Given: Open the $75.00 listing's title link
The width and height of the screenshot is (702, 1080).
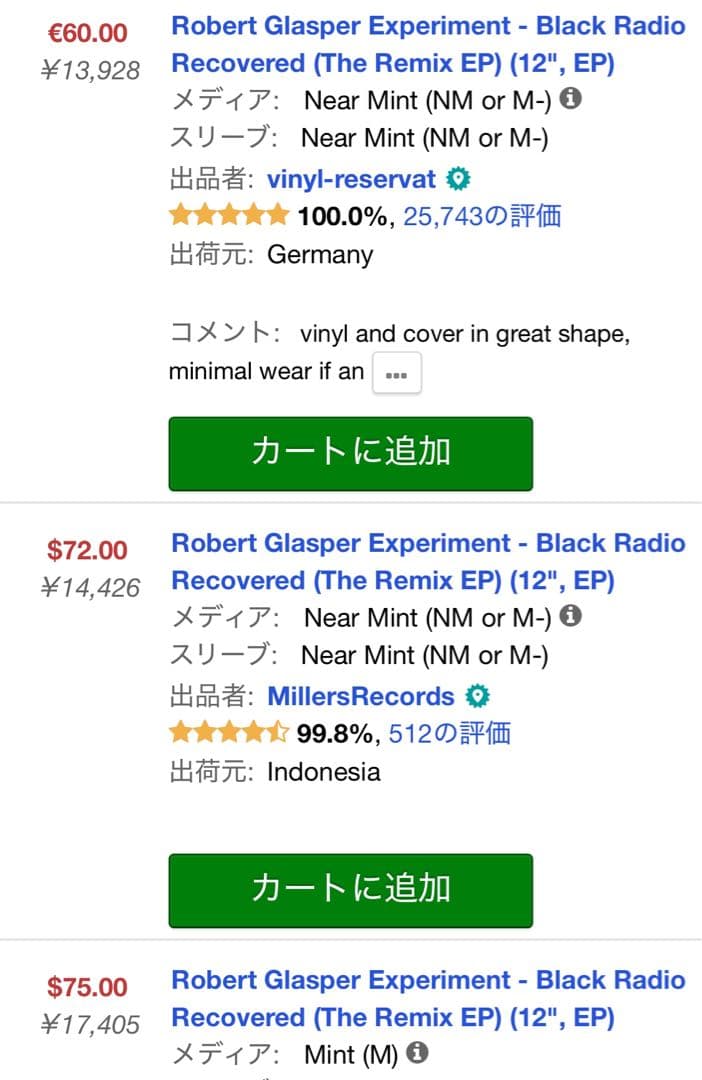Looking at the screenshot, I should [428, 998].
